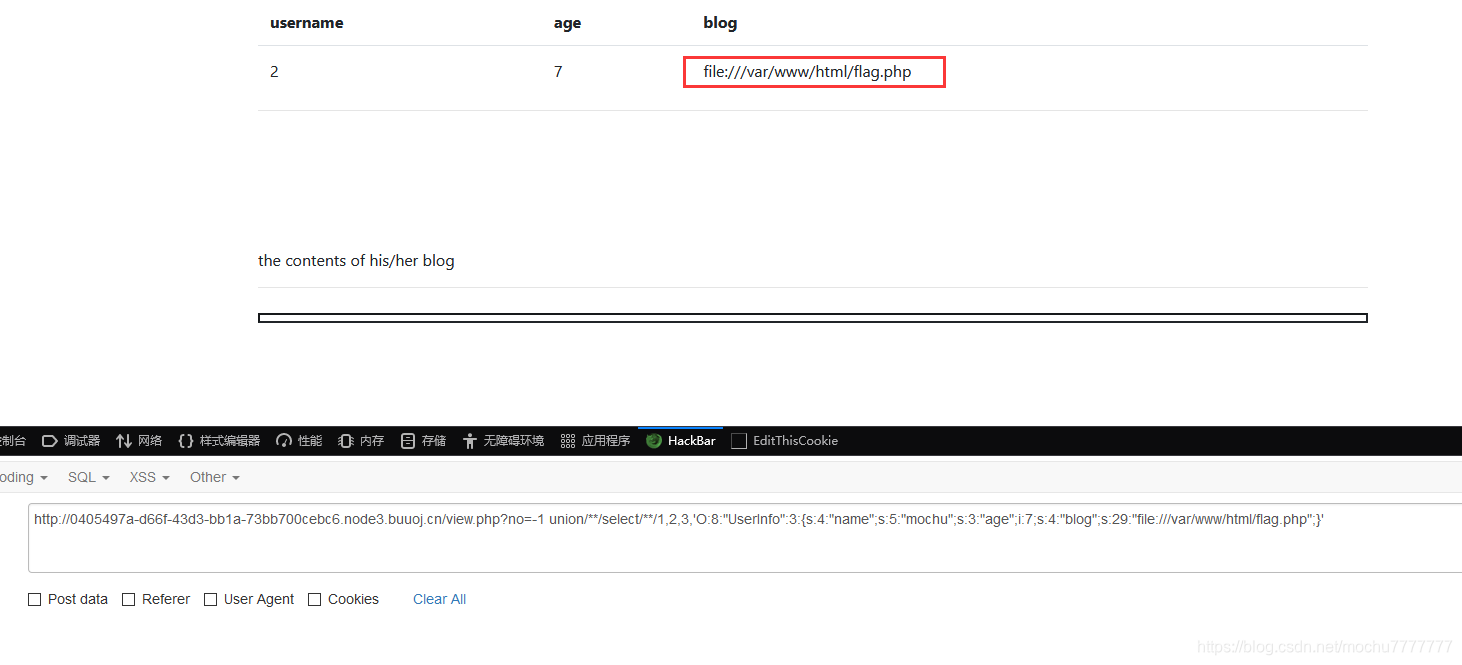Screen dimensions: 1462x665
Task: Expand the Encoding dropdown menu
Action: point(23,477)
